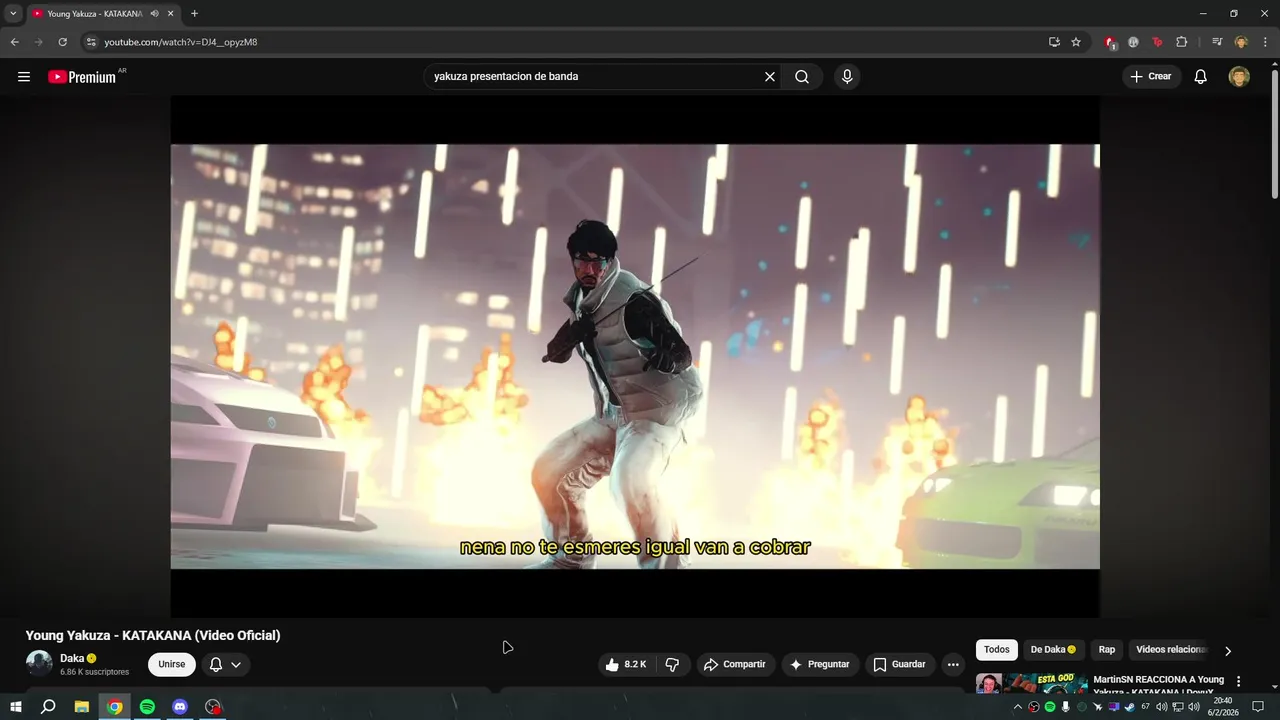Open Chrome profile avatar in toolbar
Screen dimensions: 1280x720
coord(1241,42)
